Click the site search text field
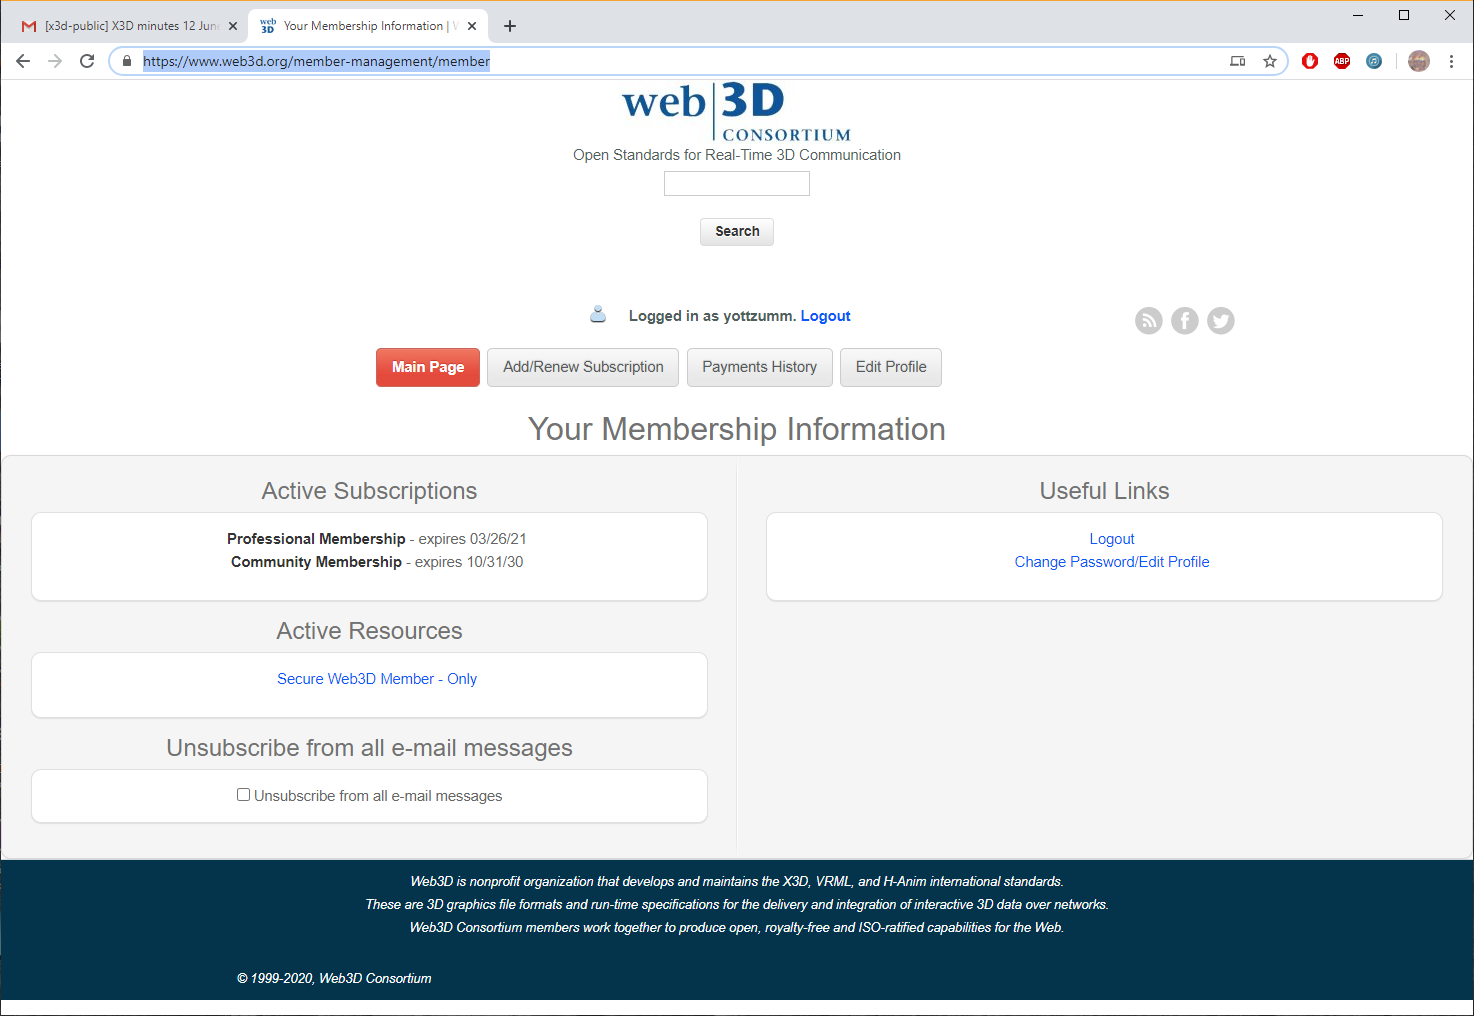The width and height of the screenshot is (1474, 1016). (737, 184)
